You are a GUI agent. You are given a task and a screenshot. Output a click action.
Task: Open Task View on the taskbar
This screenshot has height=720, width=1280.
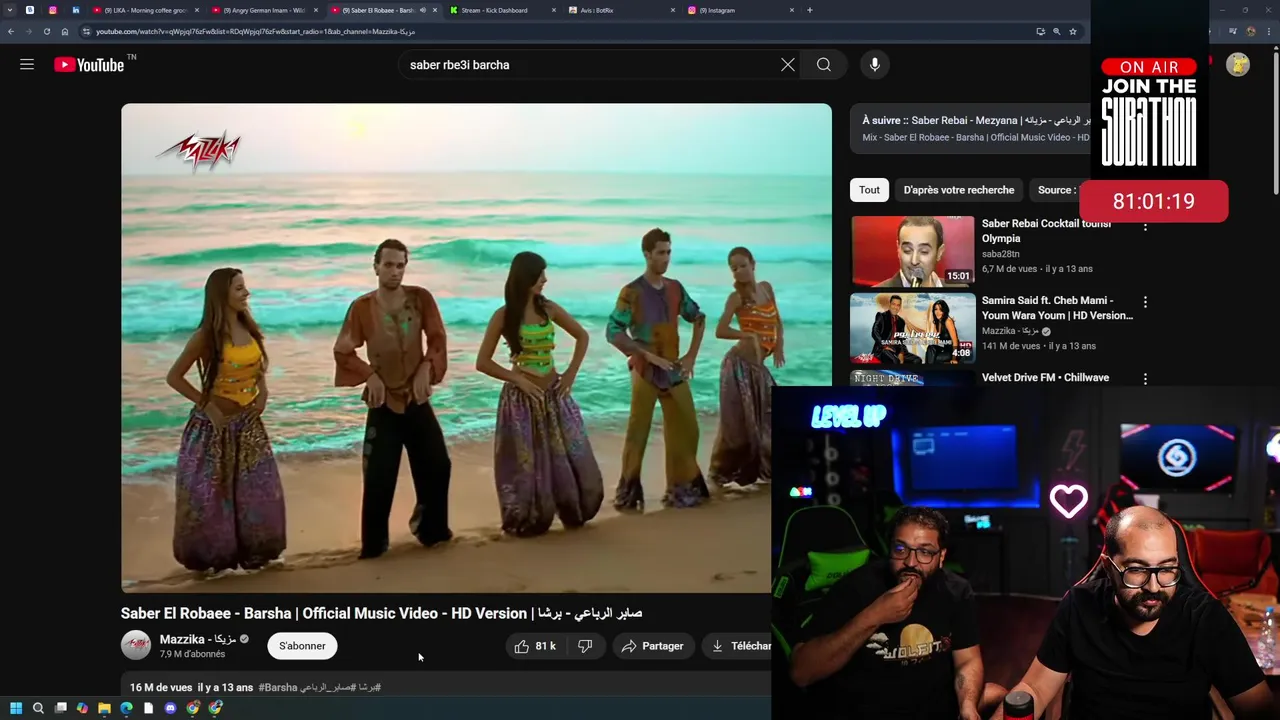[60, 708]
